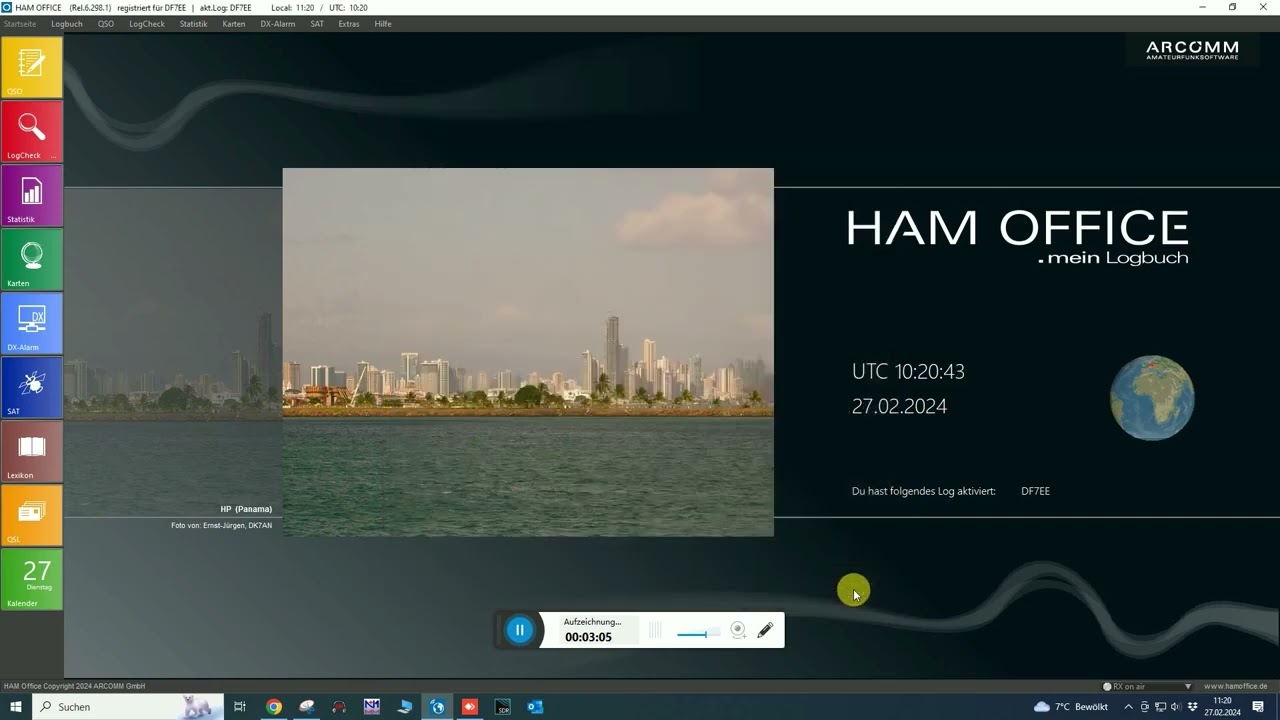Open the Windows notification center
Screen dimensions: 1280x720
point(1258,707)
